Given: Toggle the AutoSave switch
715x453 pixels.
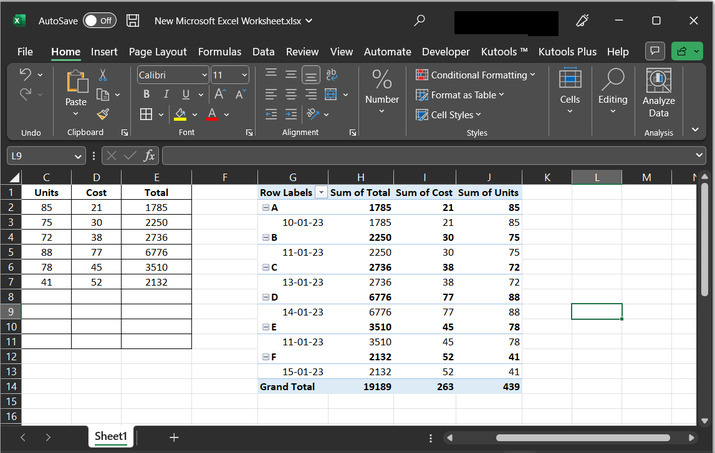Looking at the screenshot, I should point(99,20).
